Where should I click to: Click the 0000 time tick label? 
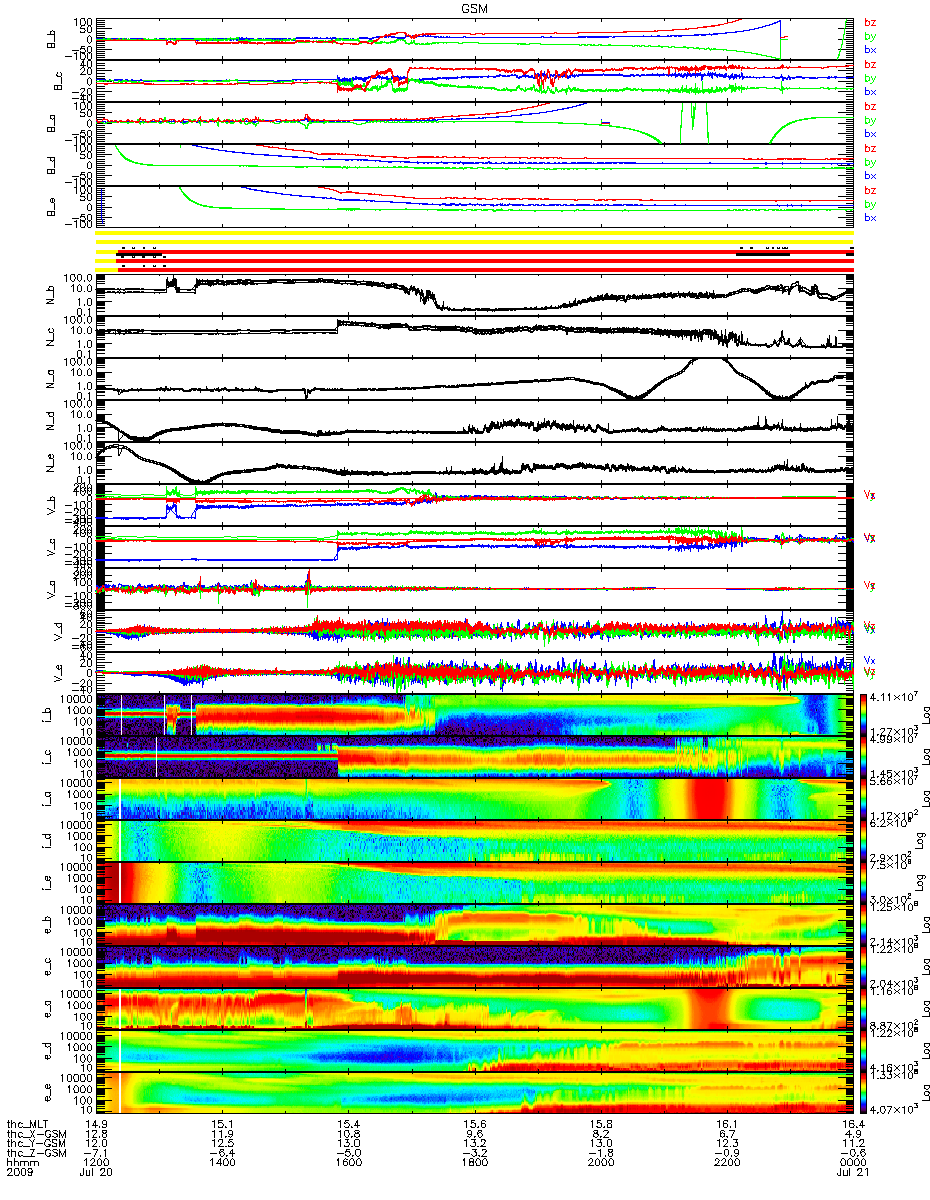(x=853, y=1163)
